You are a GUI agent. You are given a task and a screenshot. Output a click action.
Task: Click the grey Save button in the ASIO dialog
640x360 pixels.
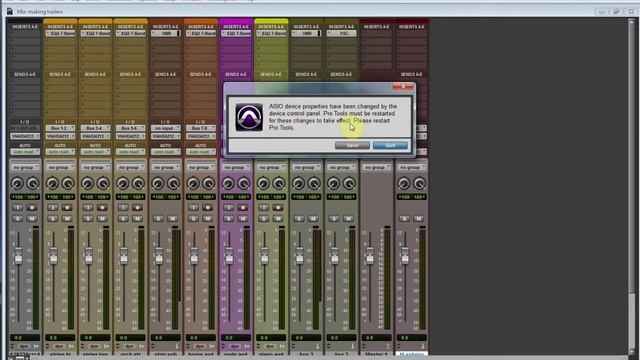tap(352, 145)
